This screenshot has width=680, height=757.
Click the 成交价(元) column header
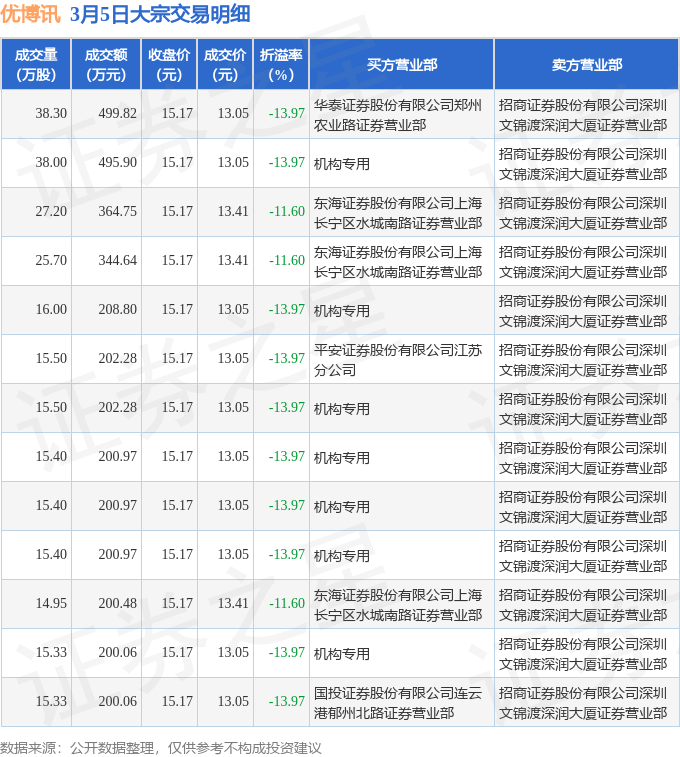[x=225, y=65]
